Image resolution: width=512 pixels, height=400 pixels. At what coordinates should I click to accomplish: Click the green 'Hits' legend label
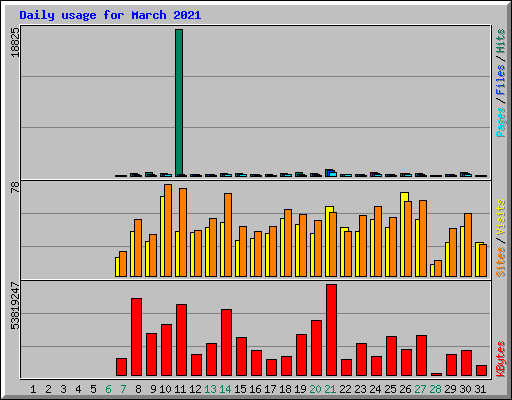point(500,41)
